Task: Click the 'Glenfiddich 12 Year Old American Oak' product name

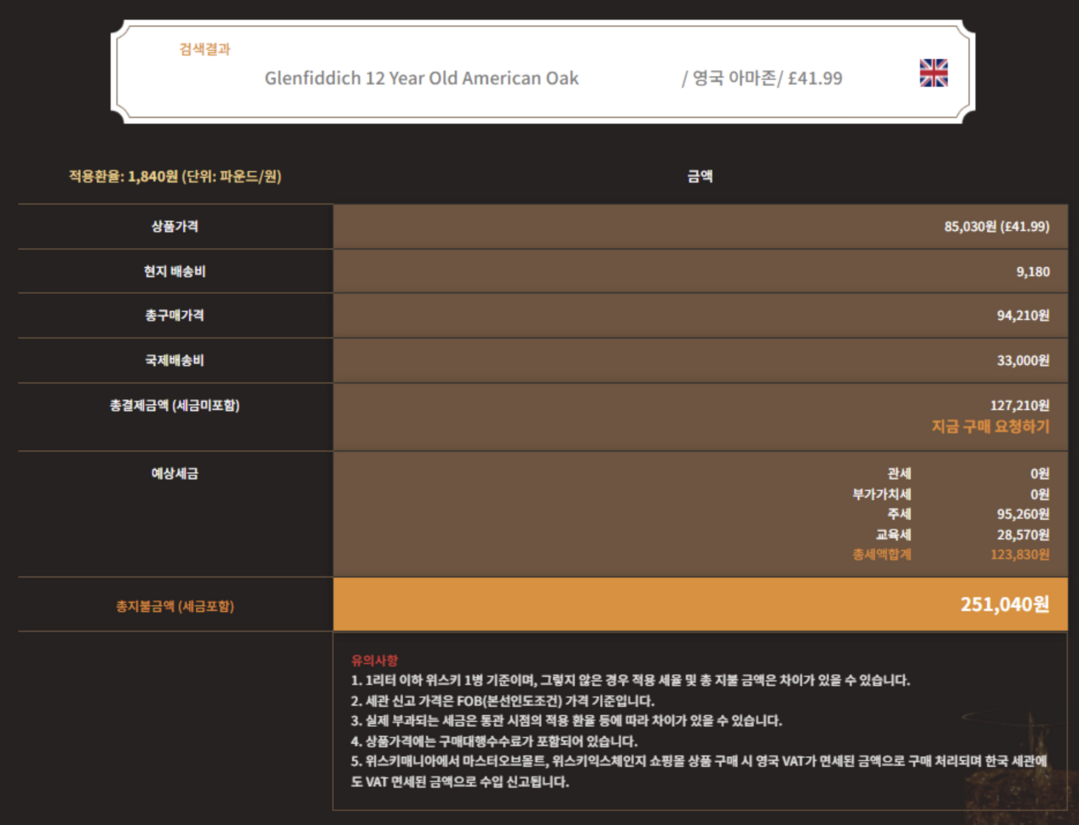Action: click(421, 78)
